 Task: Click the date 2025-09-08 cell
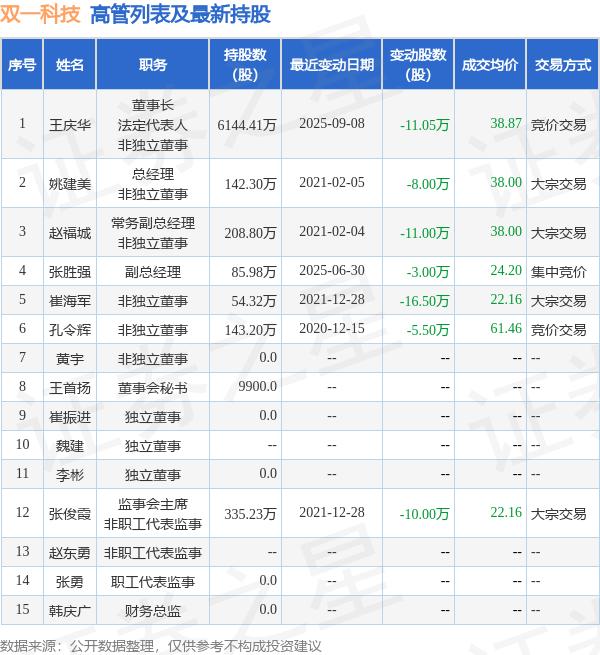tap(332, 123)
